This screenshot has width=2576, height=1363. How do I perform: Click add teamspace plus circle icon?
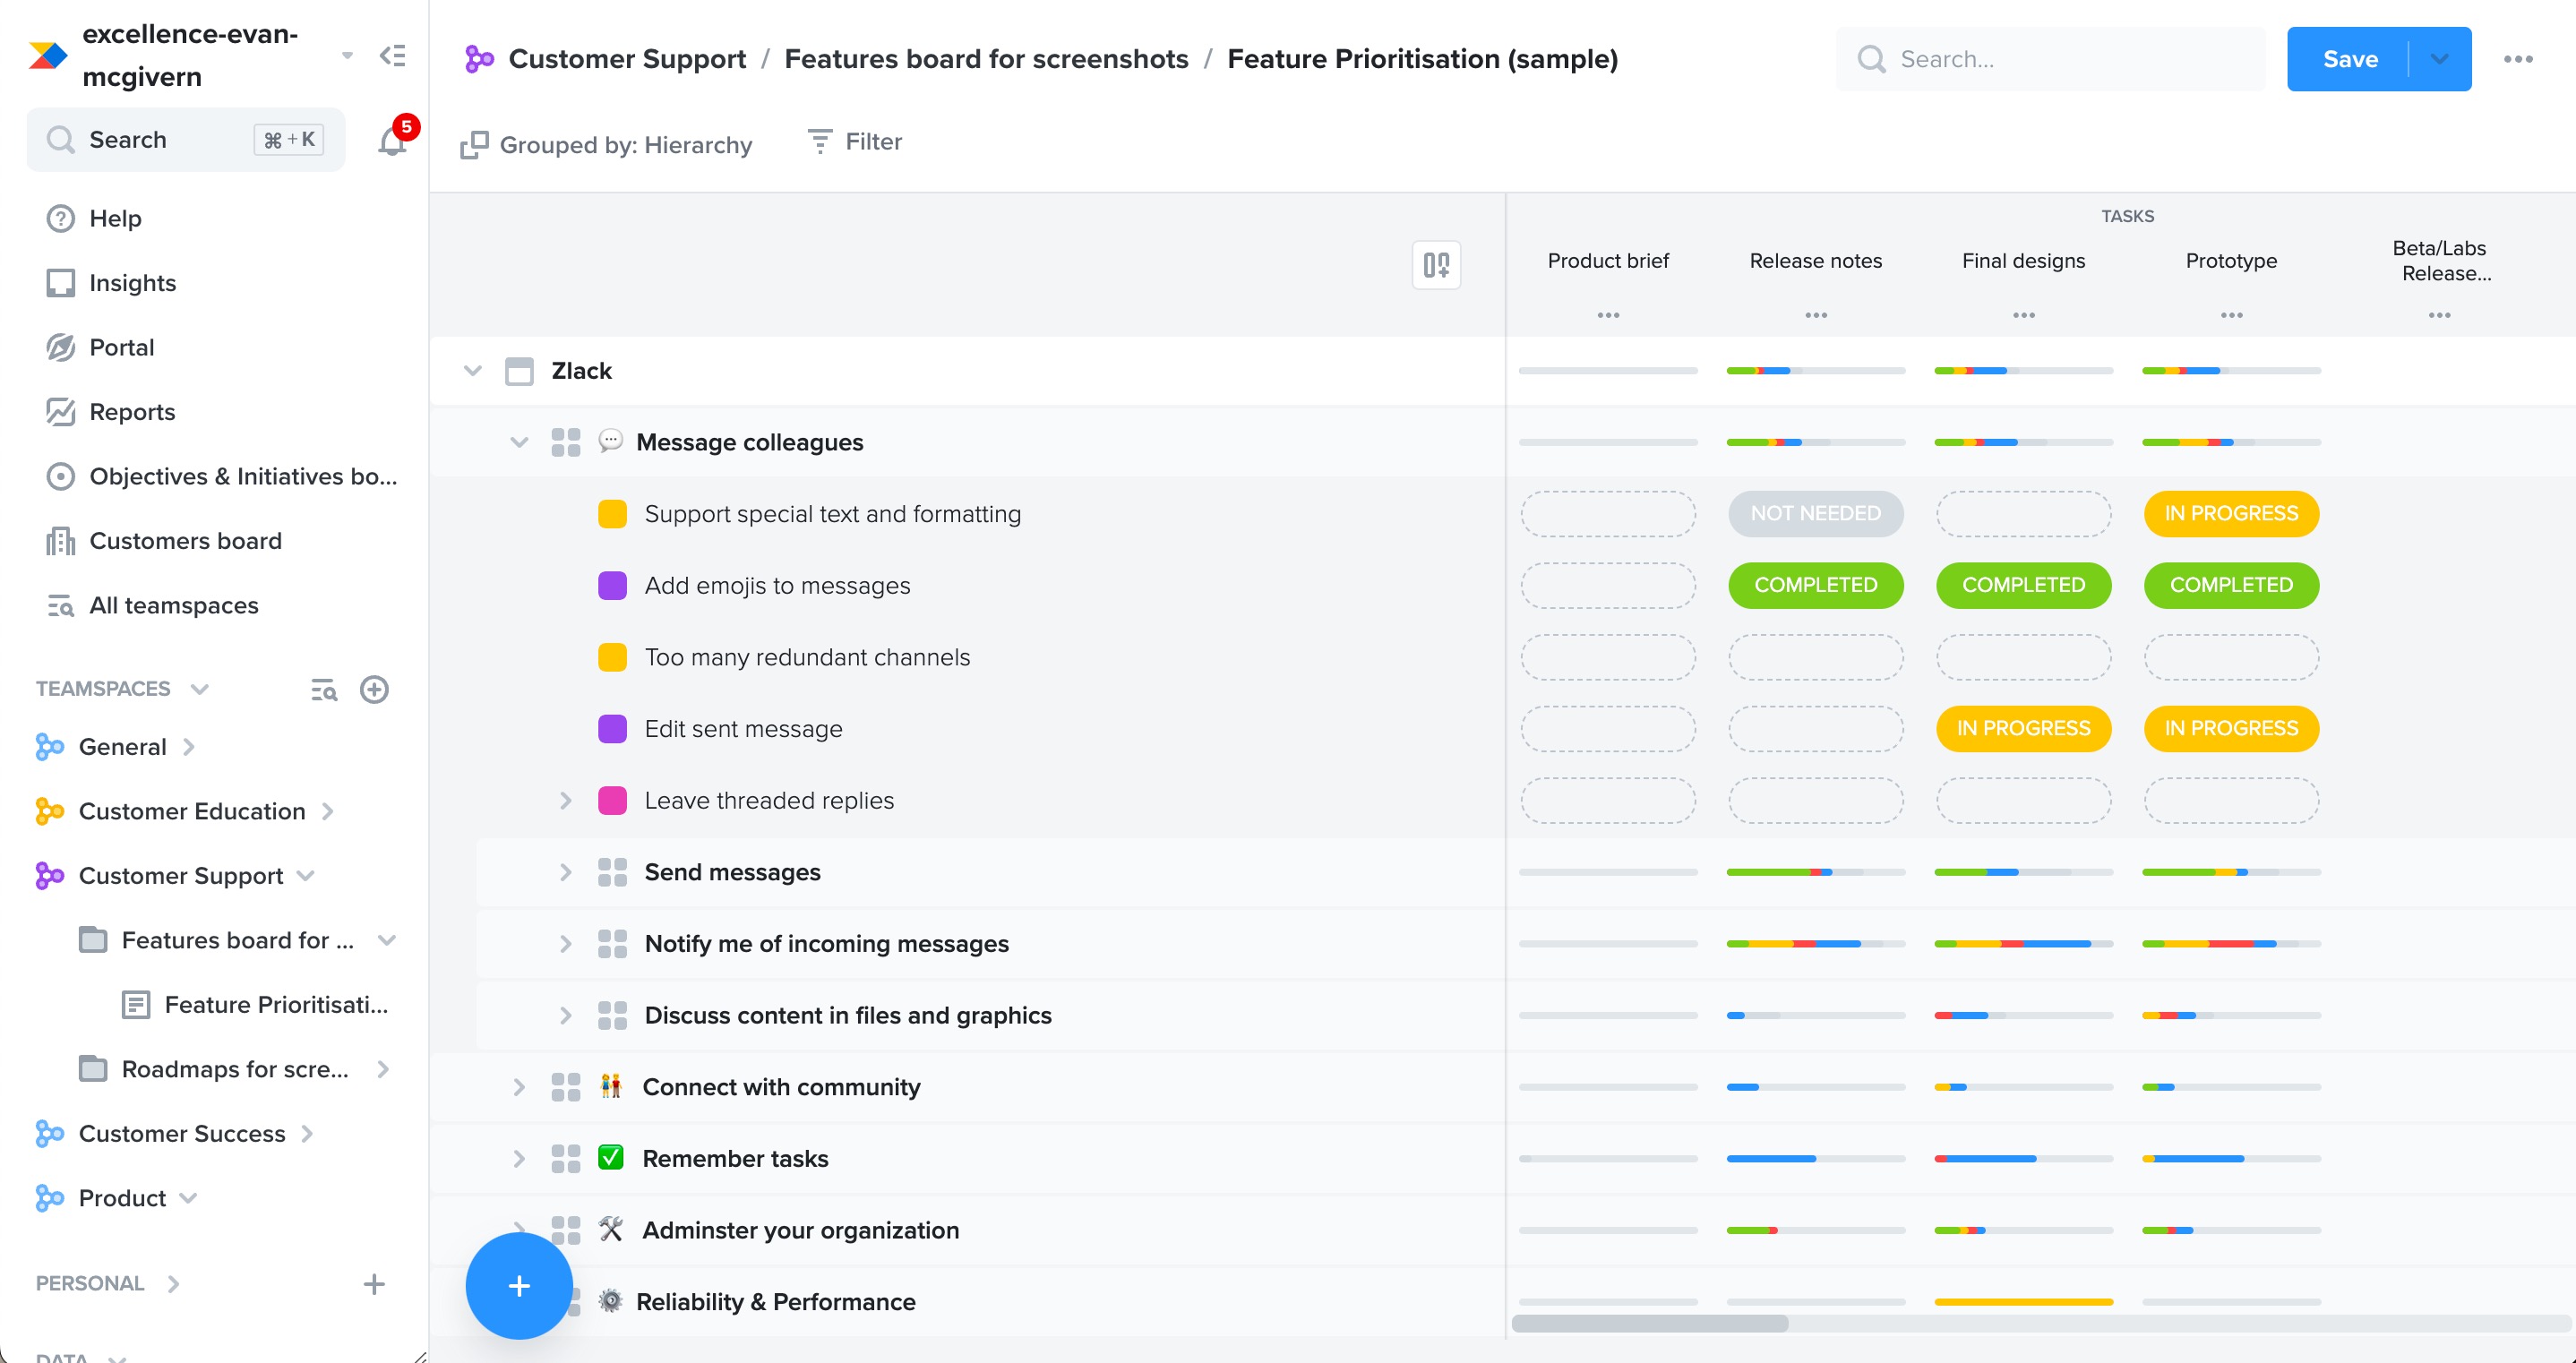pyautogui.click(x=374, y=689)
